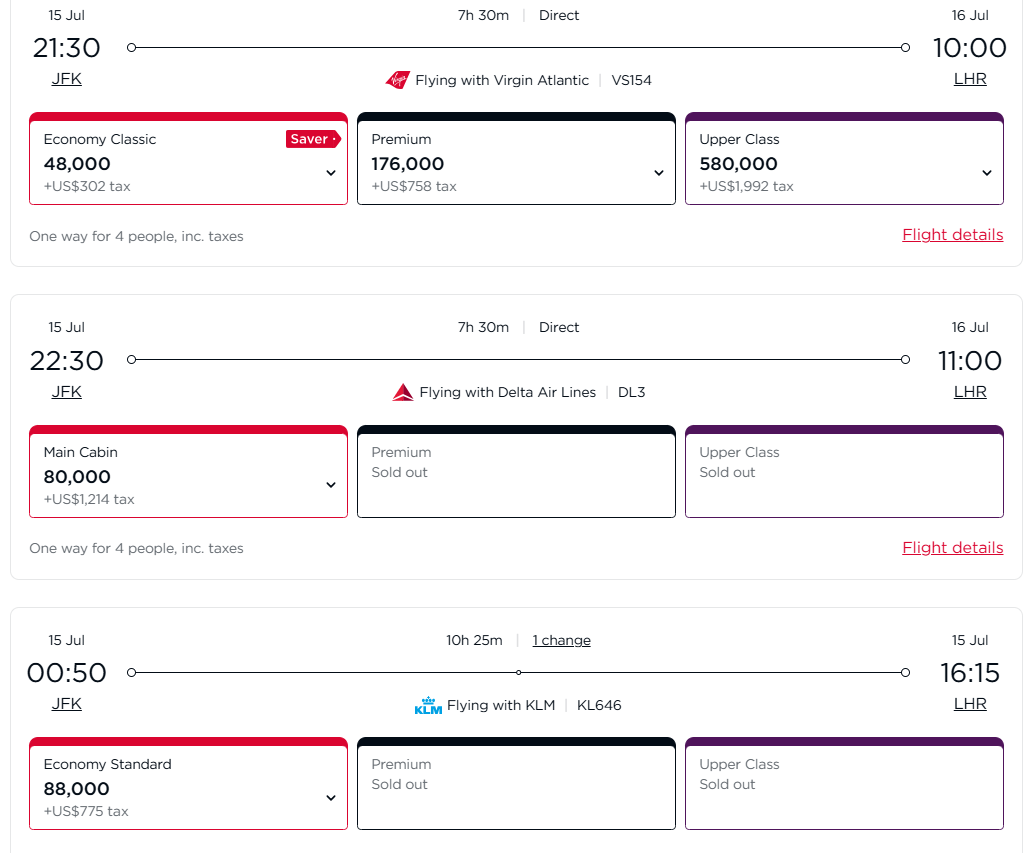
Task: Click the Saver tag on Economy Classic
Action: [x=312, y=139]
